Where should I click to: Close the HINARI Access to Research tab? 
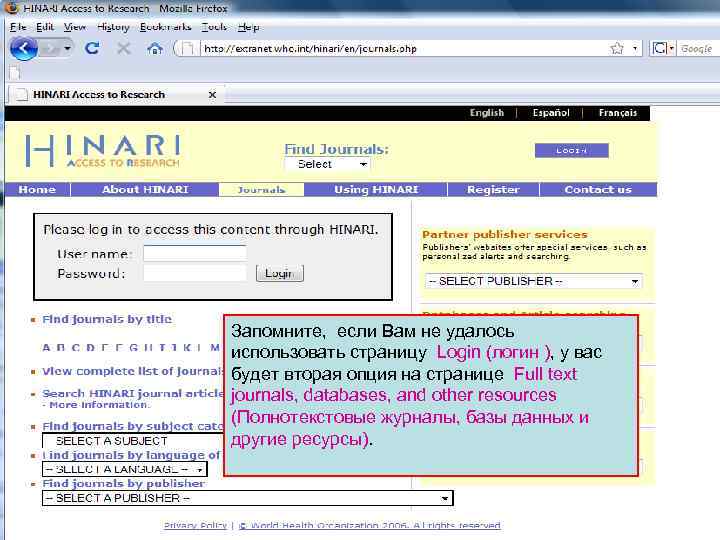coord(212,95)
